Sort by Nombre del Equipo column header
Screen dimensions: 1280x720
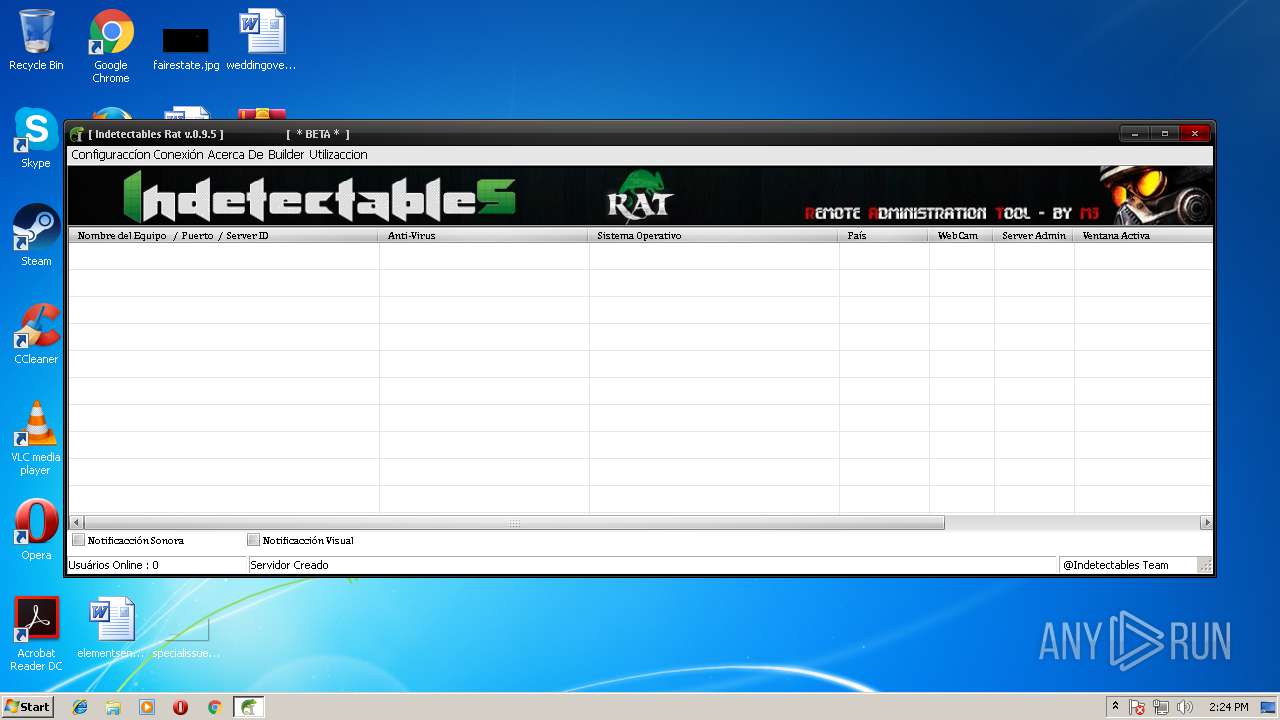(223, 236)
